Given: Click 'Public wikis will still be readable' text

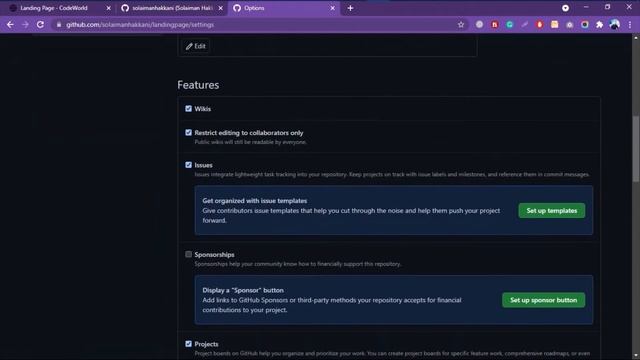Looking at the screenshot, I should pos(250,142).
